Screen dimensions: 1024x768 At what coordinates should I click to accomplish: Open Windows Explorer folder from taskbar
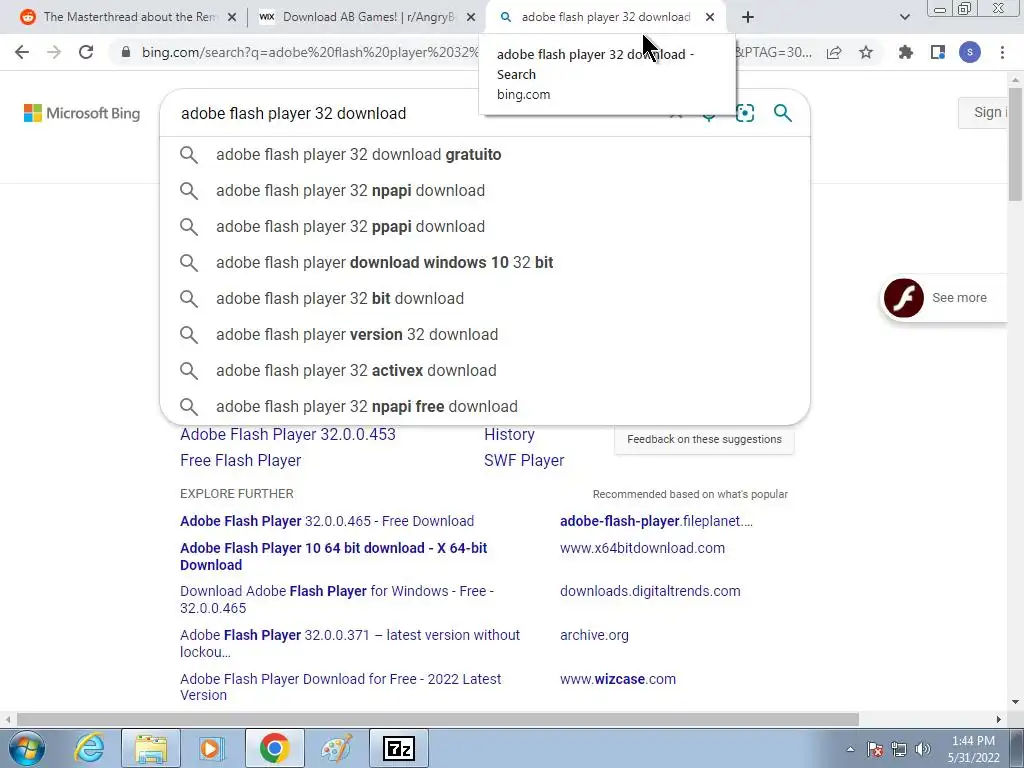(151, 748)
